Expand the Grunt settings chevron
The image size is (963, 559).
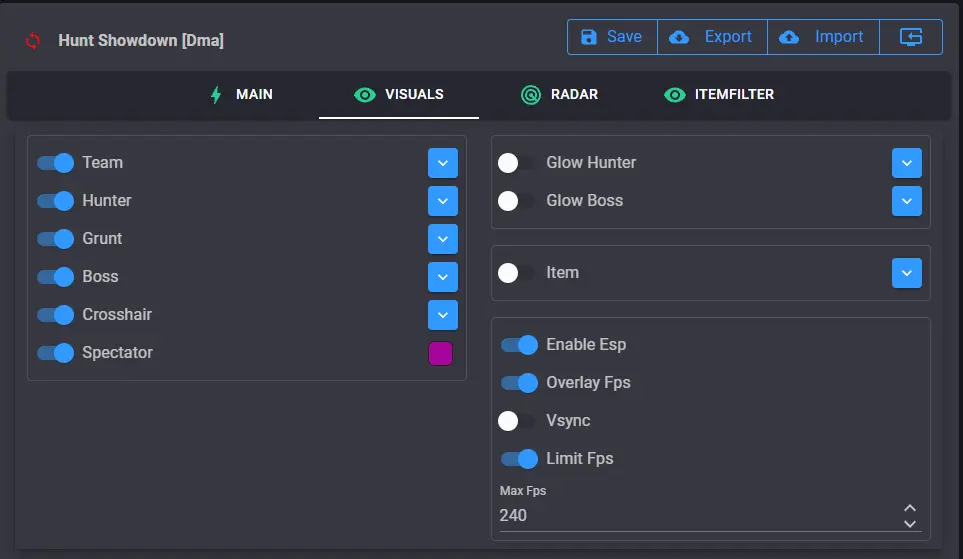point(443,239)
